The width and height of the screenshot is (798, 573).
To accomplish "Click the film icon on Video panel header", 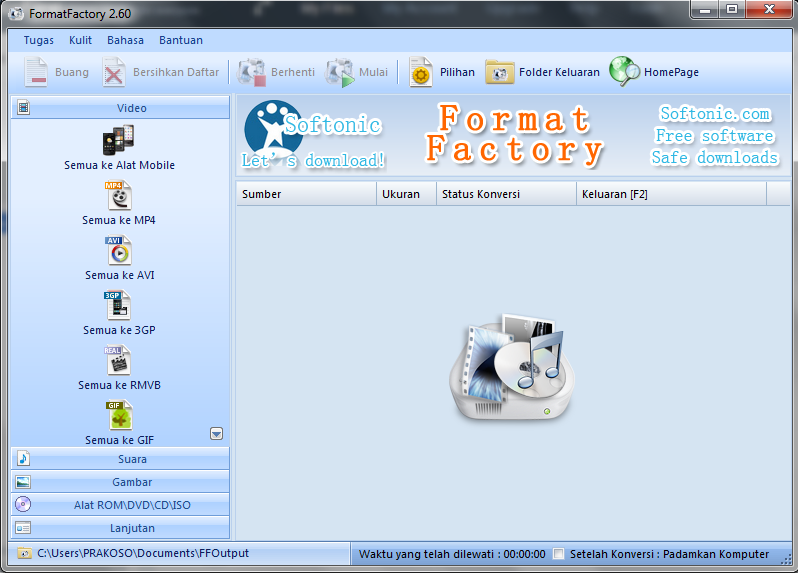I will point(23,107).
